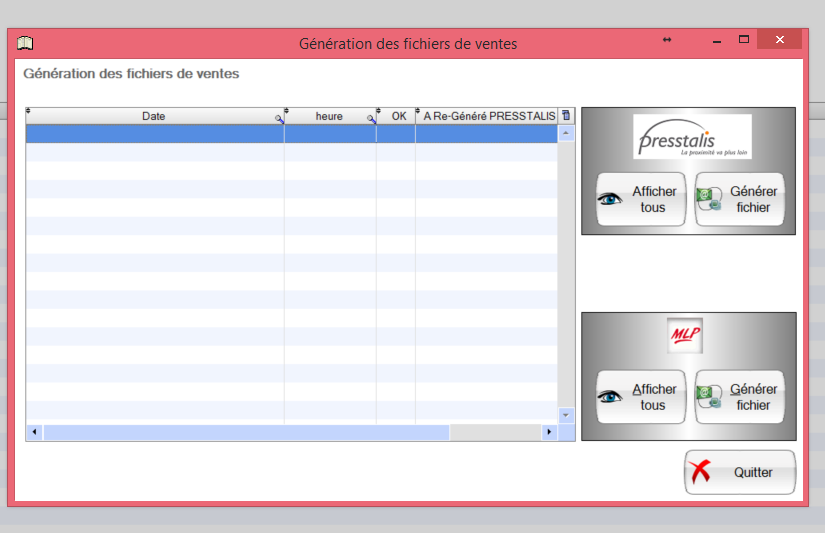Open the table options icon above vertical scrollbar
This screenshot has height=533, width=825.
[566, 116]
